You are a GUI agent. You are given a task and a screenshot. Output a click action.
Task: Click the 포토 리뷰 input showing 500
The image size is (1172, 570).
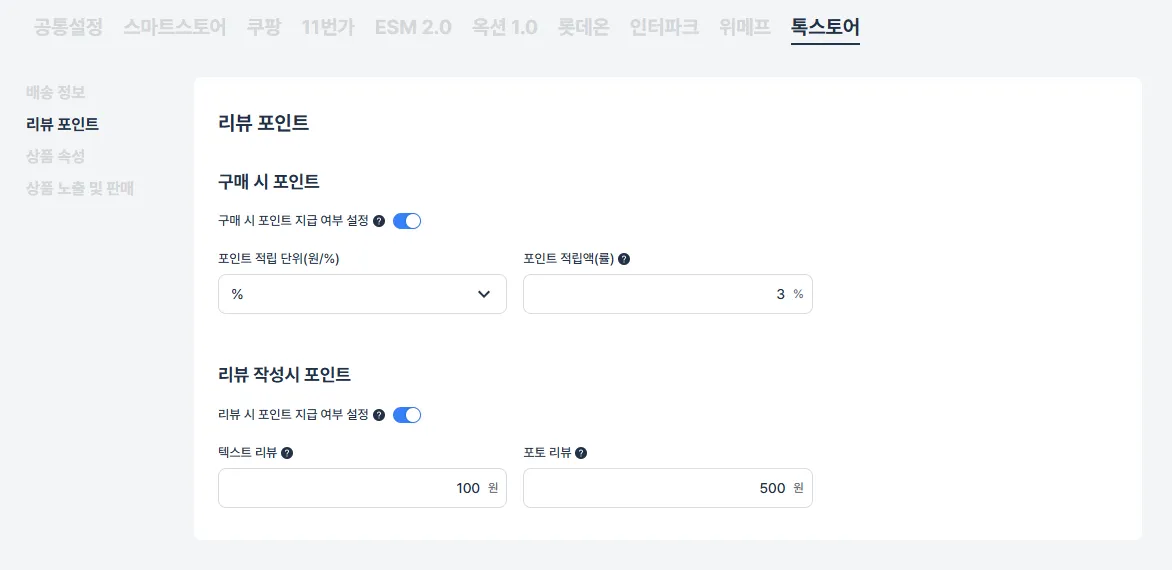pyautogui.click(x=667, y=488)
